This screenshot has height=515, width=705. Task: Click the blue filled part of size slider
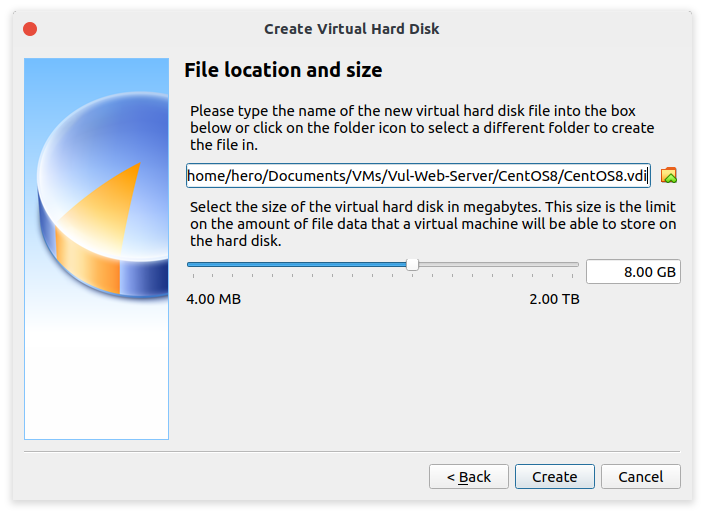point(297,264)
